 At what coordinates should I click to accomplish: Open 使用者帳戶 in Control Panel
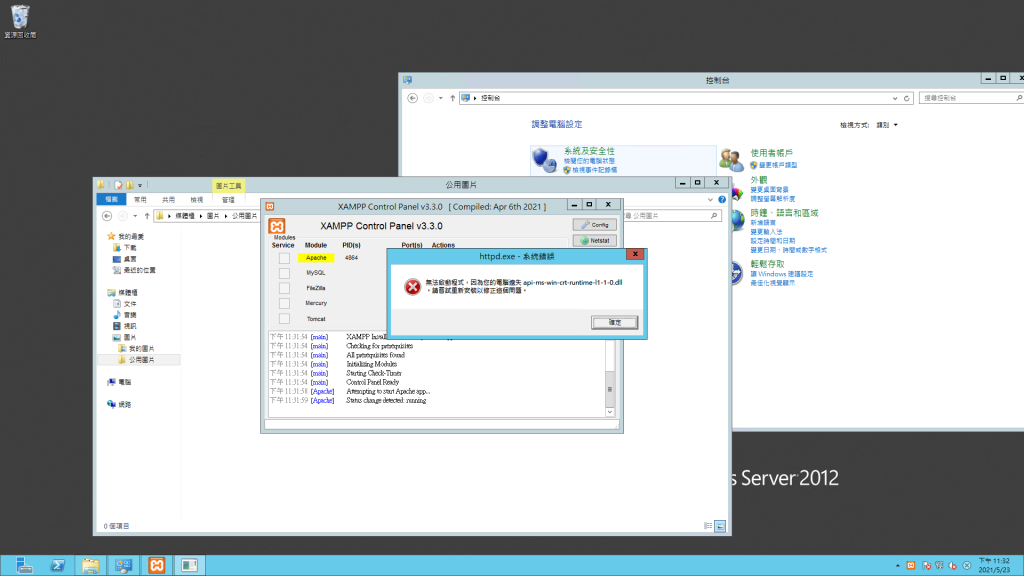[771, 153]
